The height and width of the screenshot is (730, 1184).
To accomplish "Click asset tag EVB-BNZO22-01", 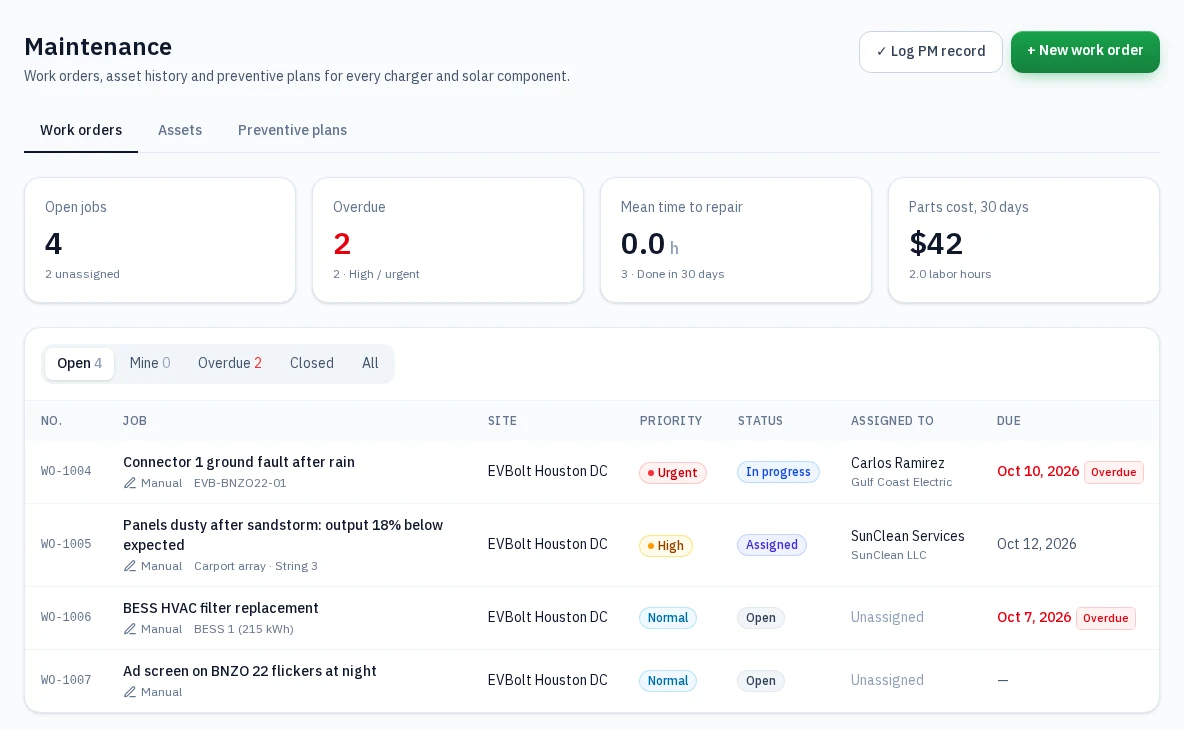I will coord(240,483).
